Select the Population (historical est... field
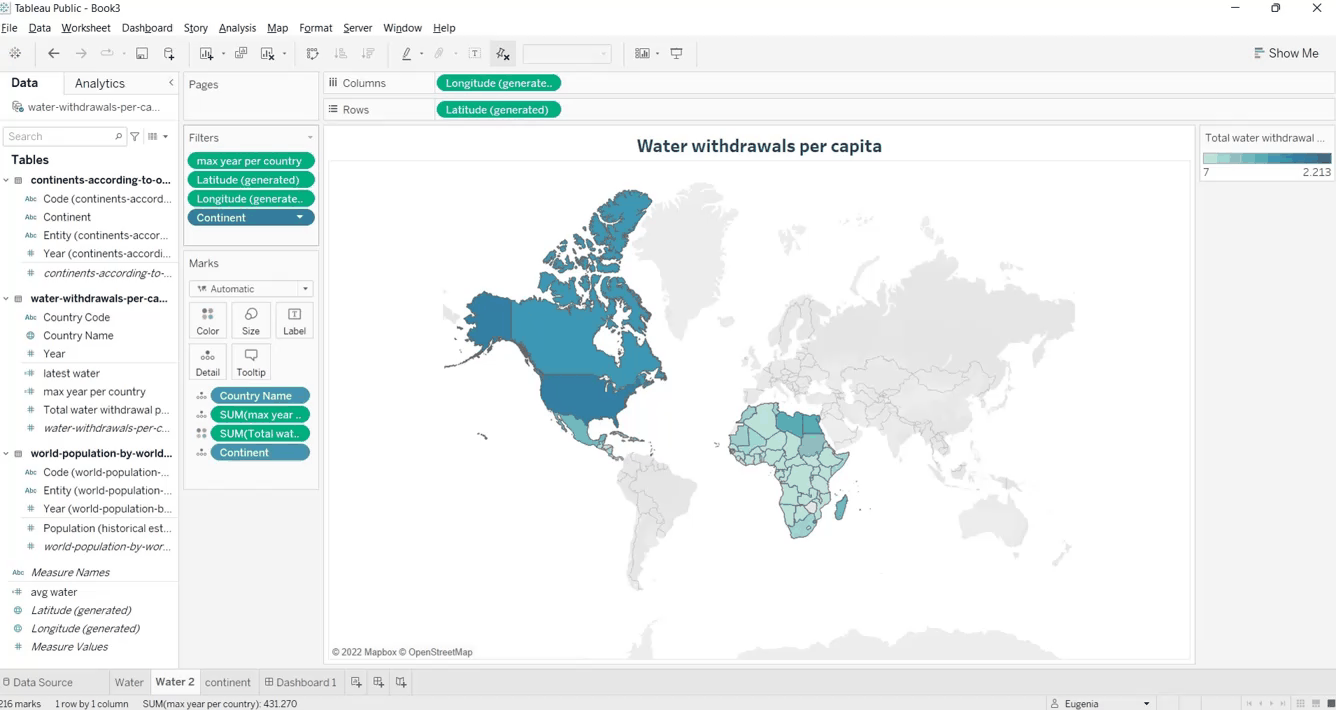The image size is (1336, 710). tap(107, 528)
